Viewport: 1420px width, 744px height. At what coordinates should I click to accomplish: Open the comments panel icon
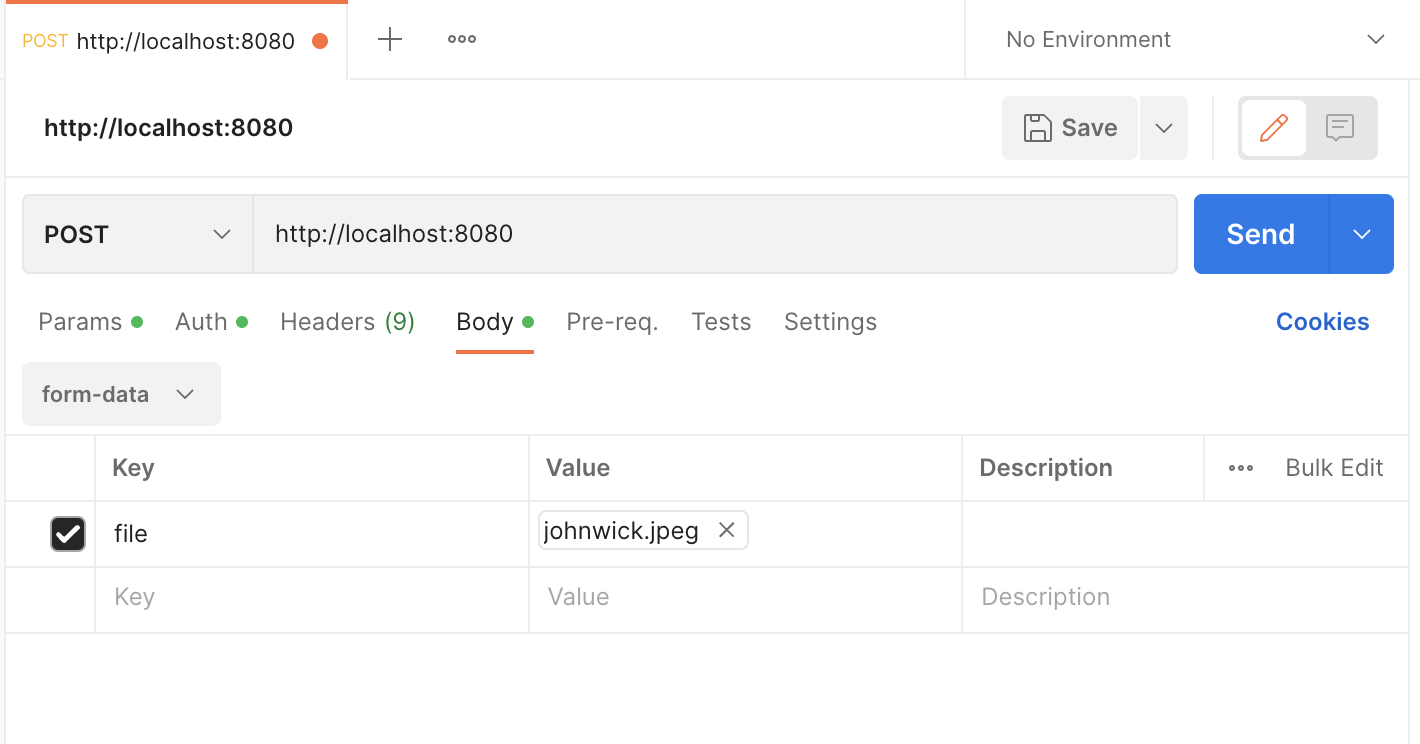(1338, 128)
